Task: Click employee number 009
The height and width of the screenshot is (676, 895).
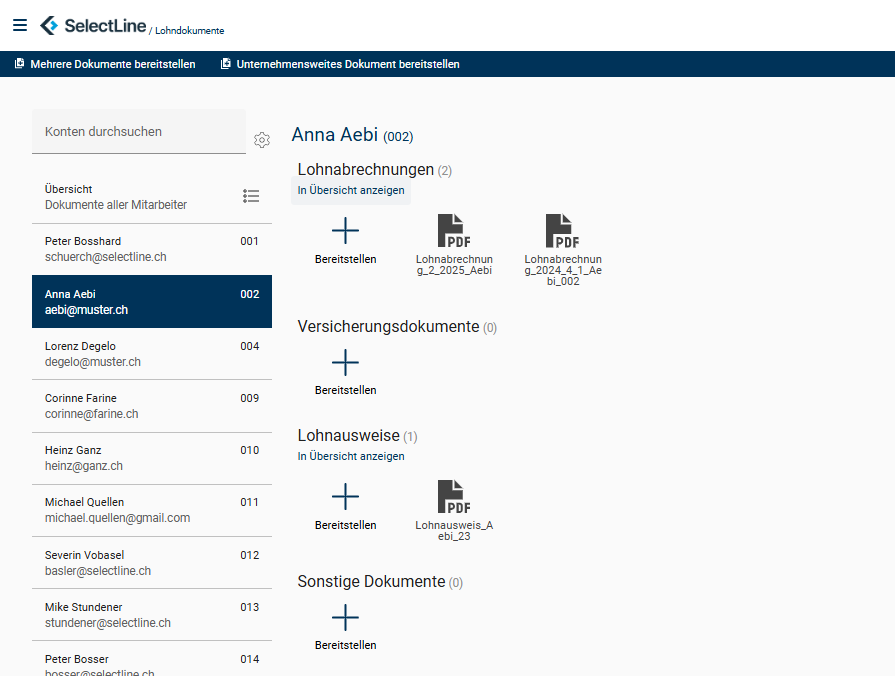Action: 249,398
